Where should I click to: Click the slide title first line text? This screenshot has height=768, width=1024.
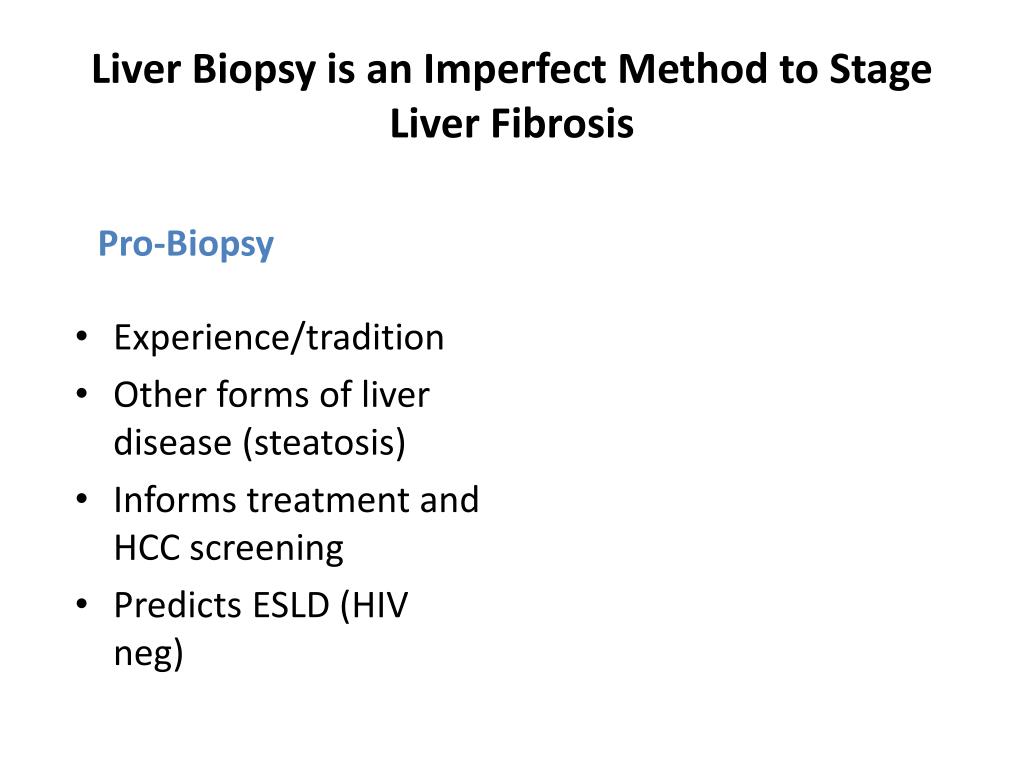(x=511, y=70)
